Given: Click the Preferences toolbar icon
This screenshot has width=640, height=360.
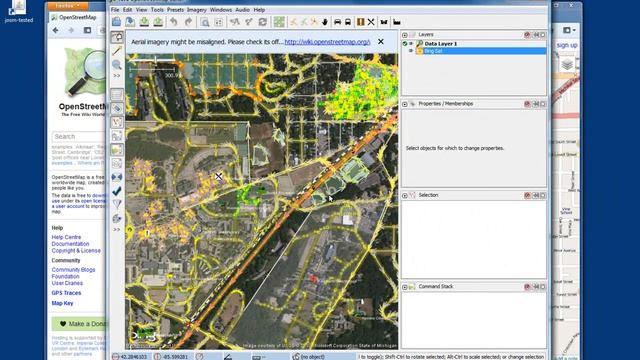Looking at the screenshot, I should (219, 22).
